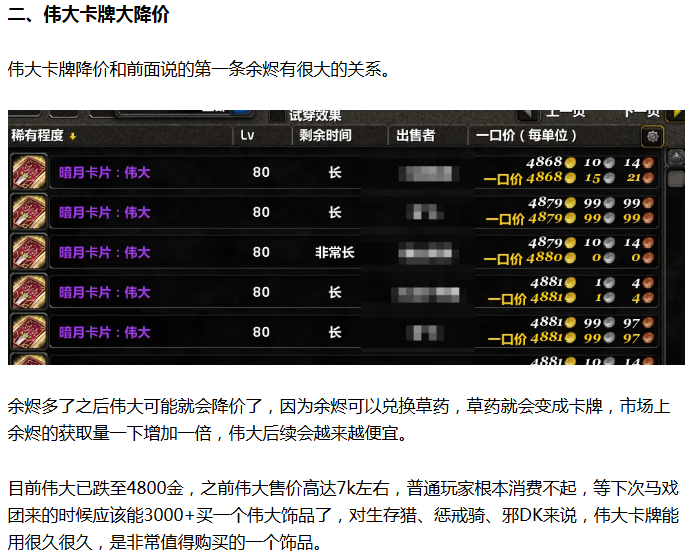Sort by 出售者 column header
This screenshot has height=556, width=693.
tap(415, 136)
